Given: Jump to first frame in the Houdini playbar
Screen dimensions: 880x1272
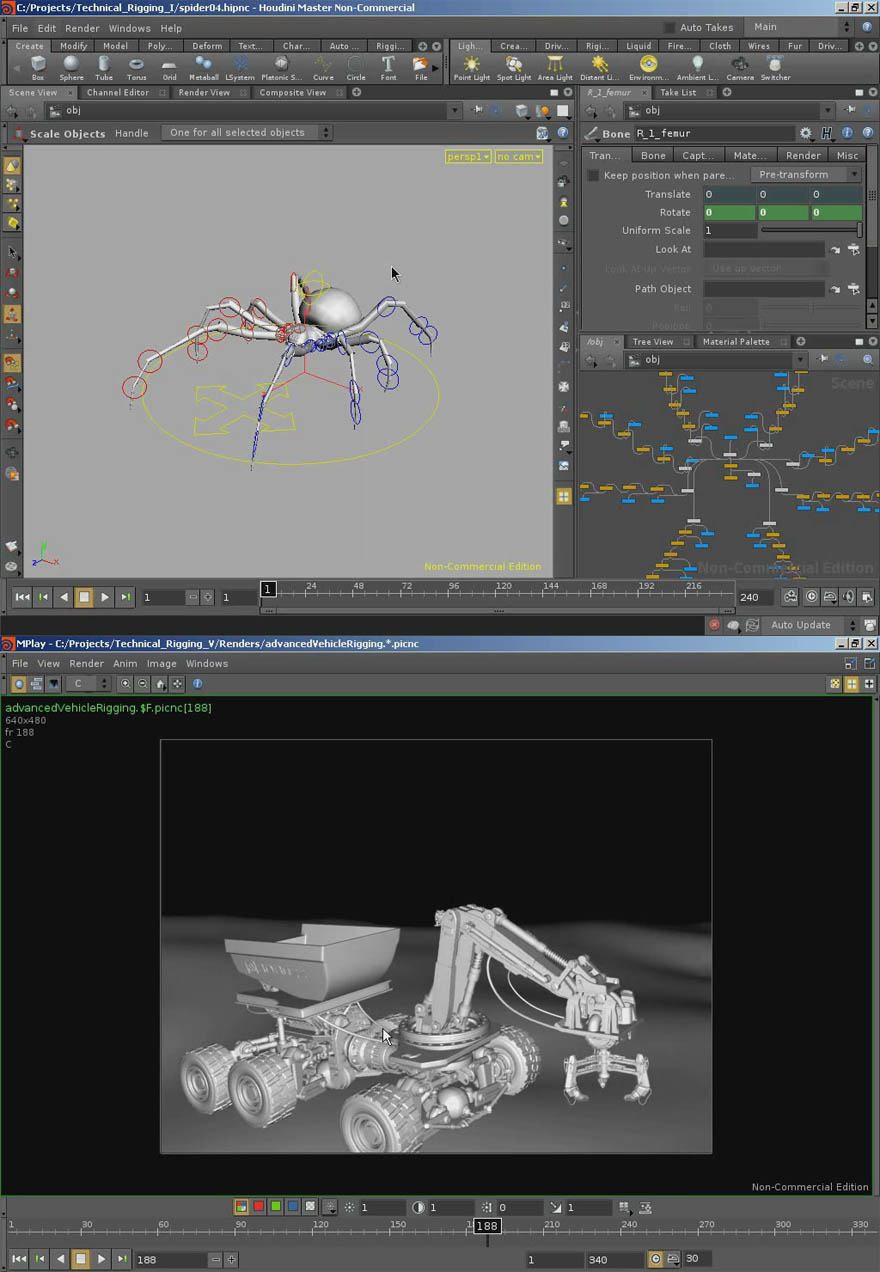Looking at the screenshot, I should 22,597.
